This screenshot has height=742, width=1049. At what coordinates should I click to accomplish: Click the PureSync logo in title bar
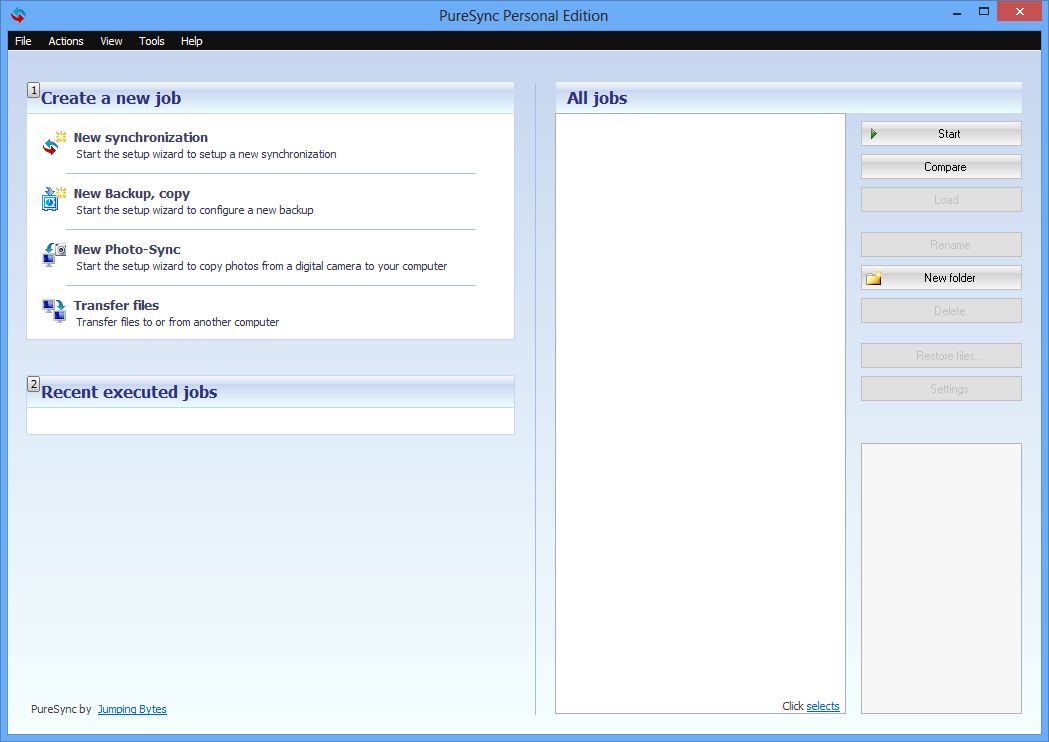[x=18, y=15]
